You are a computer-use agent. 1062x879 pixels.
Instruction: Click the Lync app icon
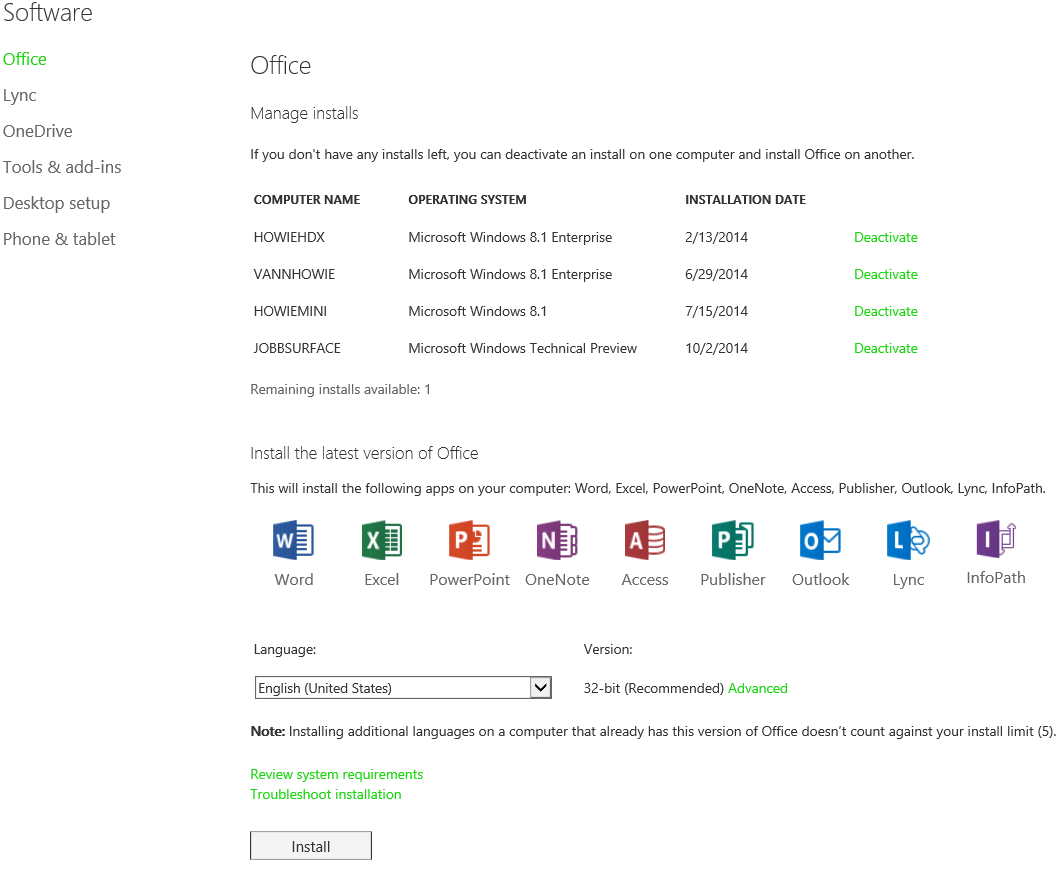[x=908, y=541]
